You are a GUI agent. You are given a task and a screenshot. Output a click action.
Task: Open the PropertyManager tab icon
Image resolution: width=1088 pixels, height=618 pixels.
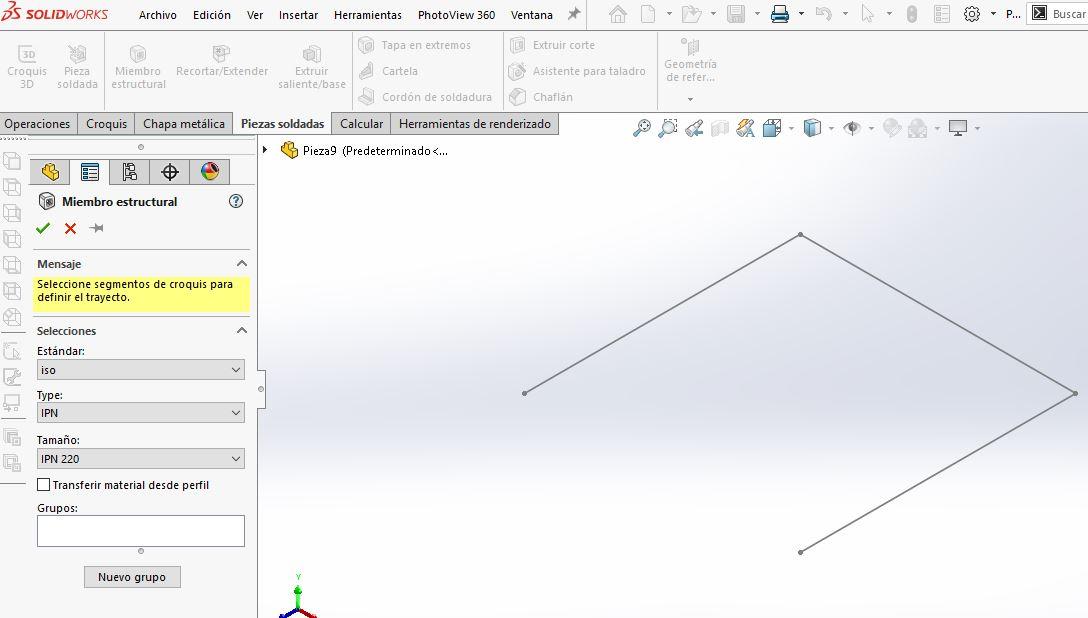(x=90, y=172)
